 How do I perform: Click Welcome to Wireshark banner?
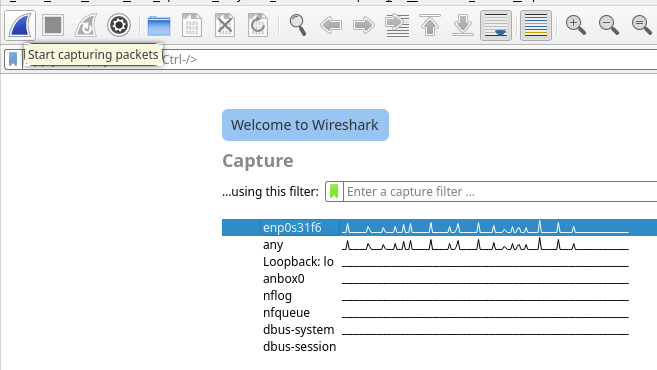305,125
